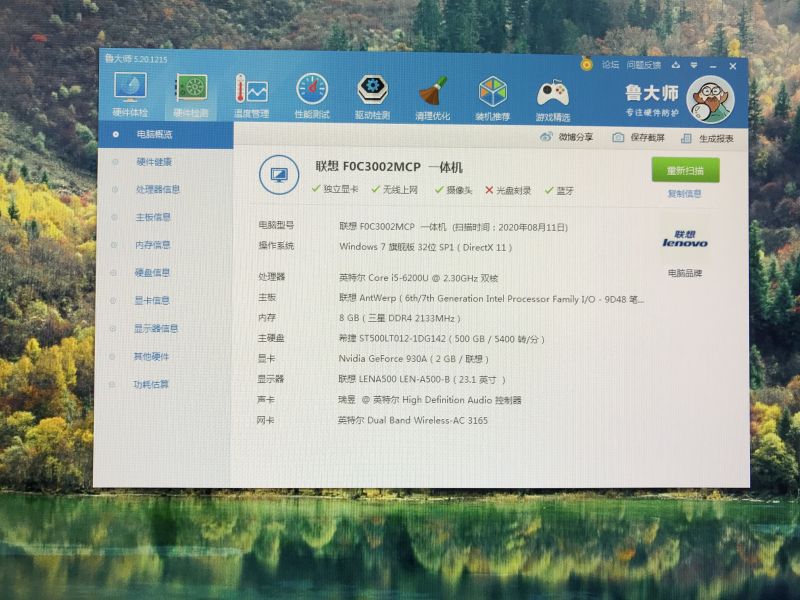The image size is (800, 600).
Task: Click the gold medal icon in title bar
Action: click(x=586, y=64)
